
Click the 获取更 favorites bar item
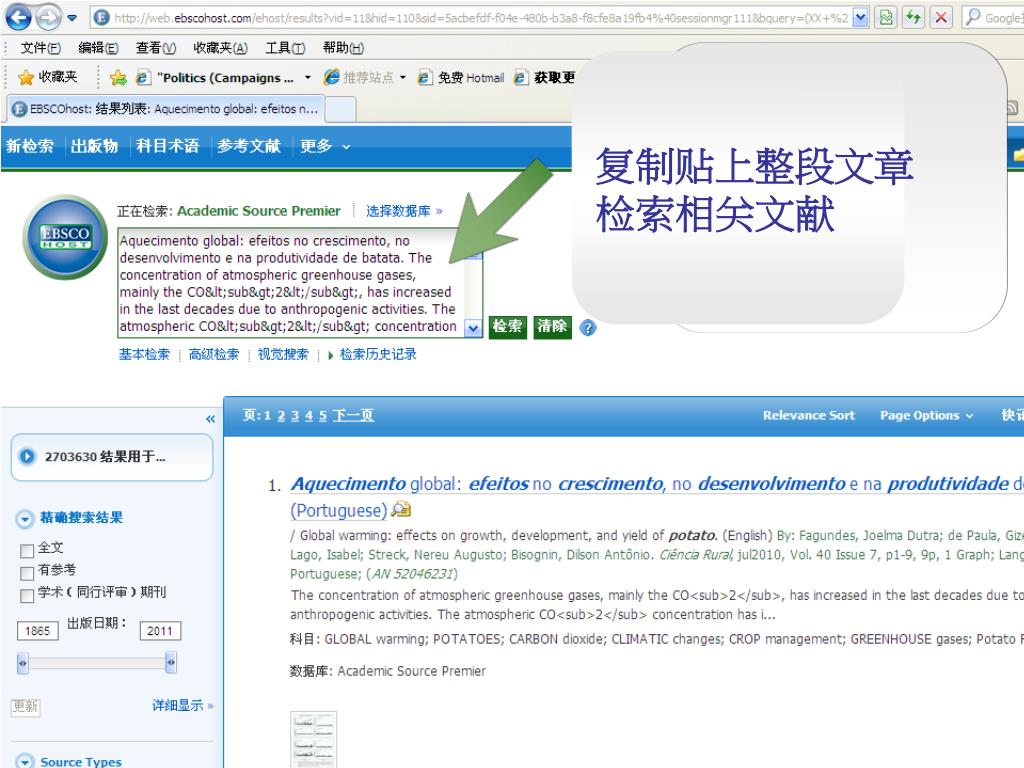[544, 78]
